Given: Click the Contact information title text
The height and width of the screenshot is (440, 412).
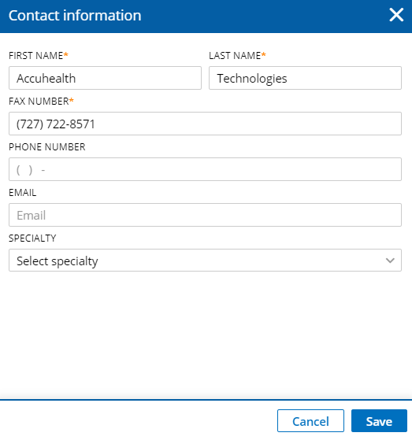Looking at the screenshot, I should tap(75, 16).
